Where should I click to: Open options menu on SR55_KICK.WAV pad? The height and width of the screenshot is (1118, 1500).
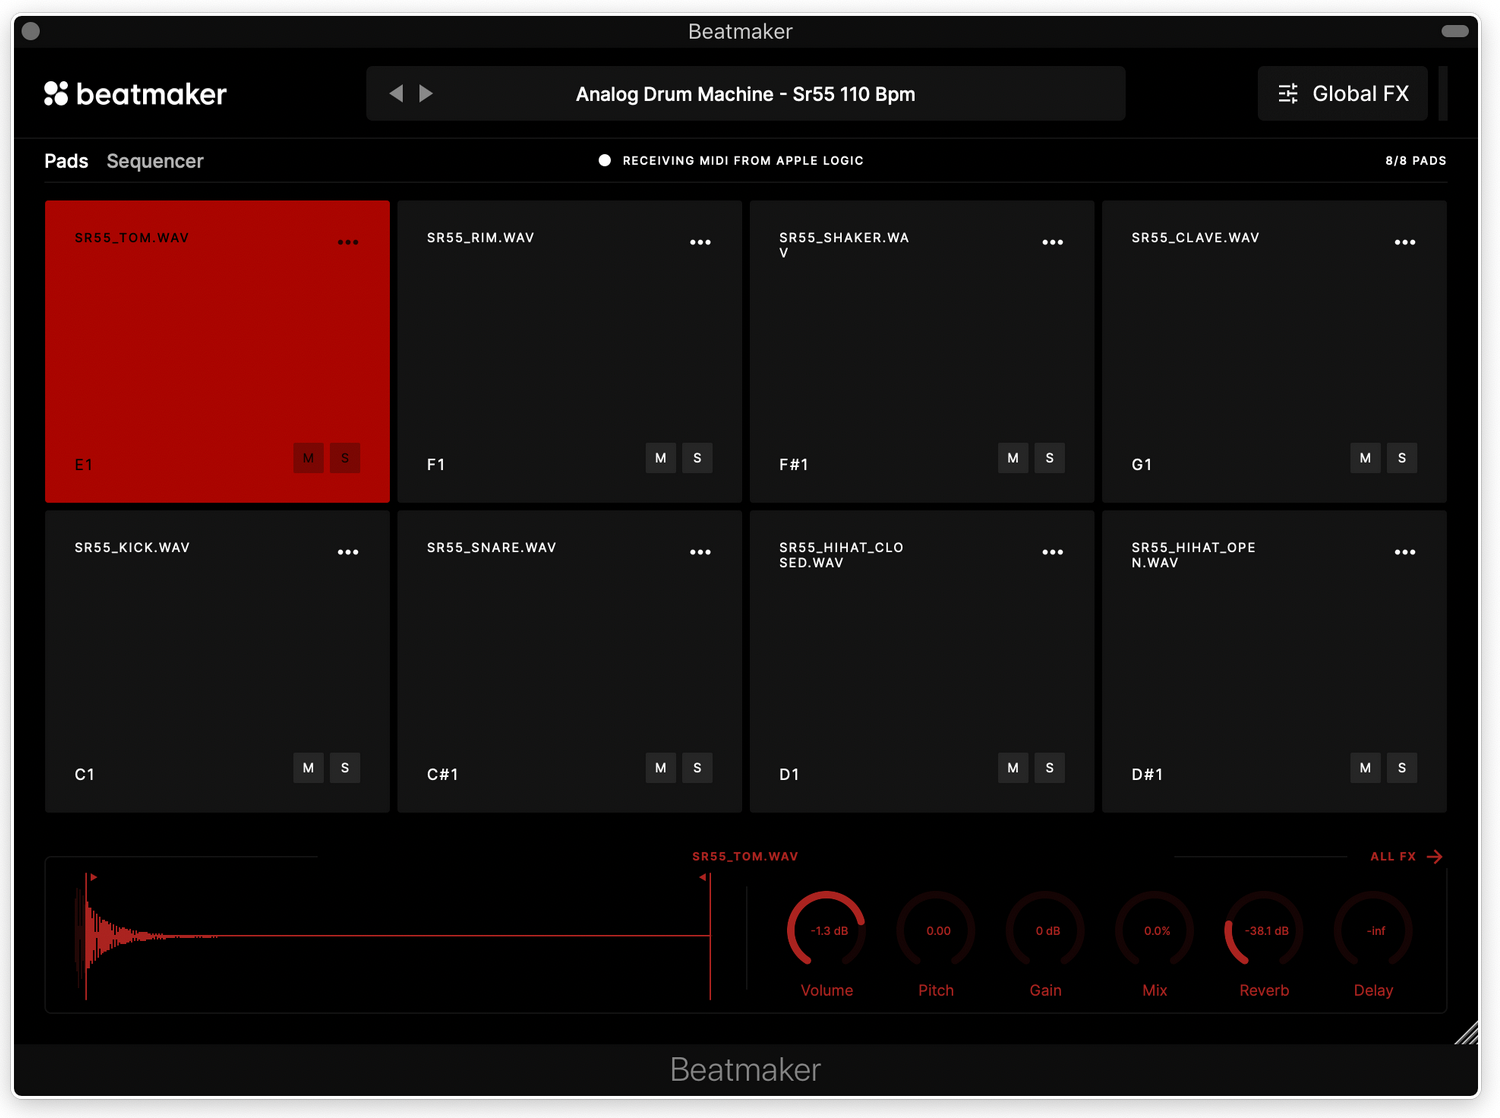(348, 551)
